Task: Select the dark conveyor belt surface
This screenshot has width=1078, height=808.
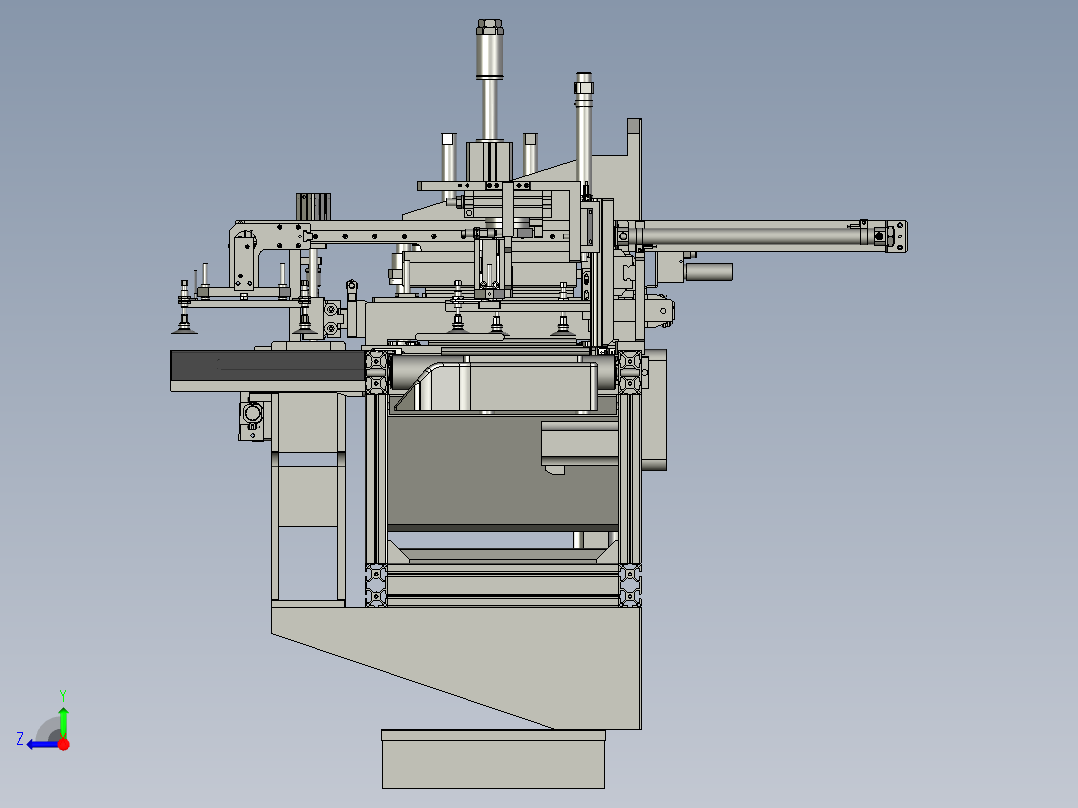Action: 268,366
